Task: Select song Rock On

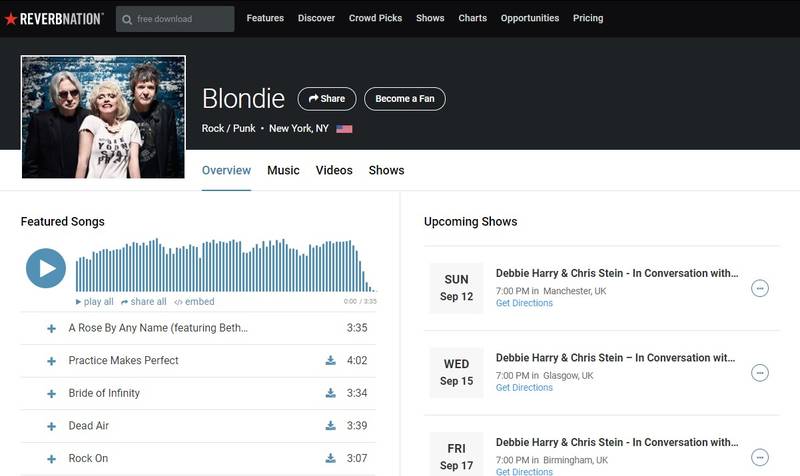Action: click(88, 458)
